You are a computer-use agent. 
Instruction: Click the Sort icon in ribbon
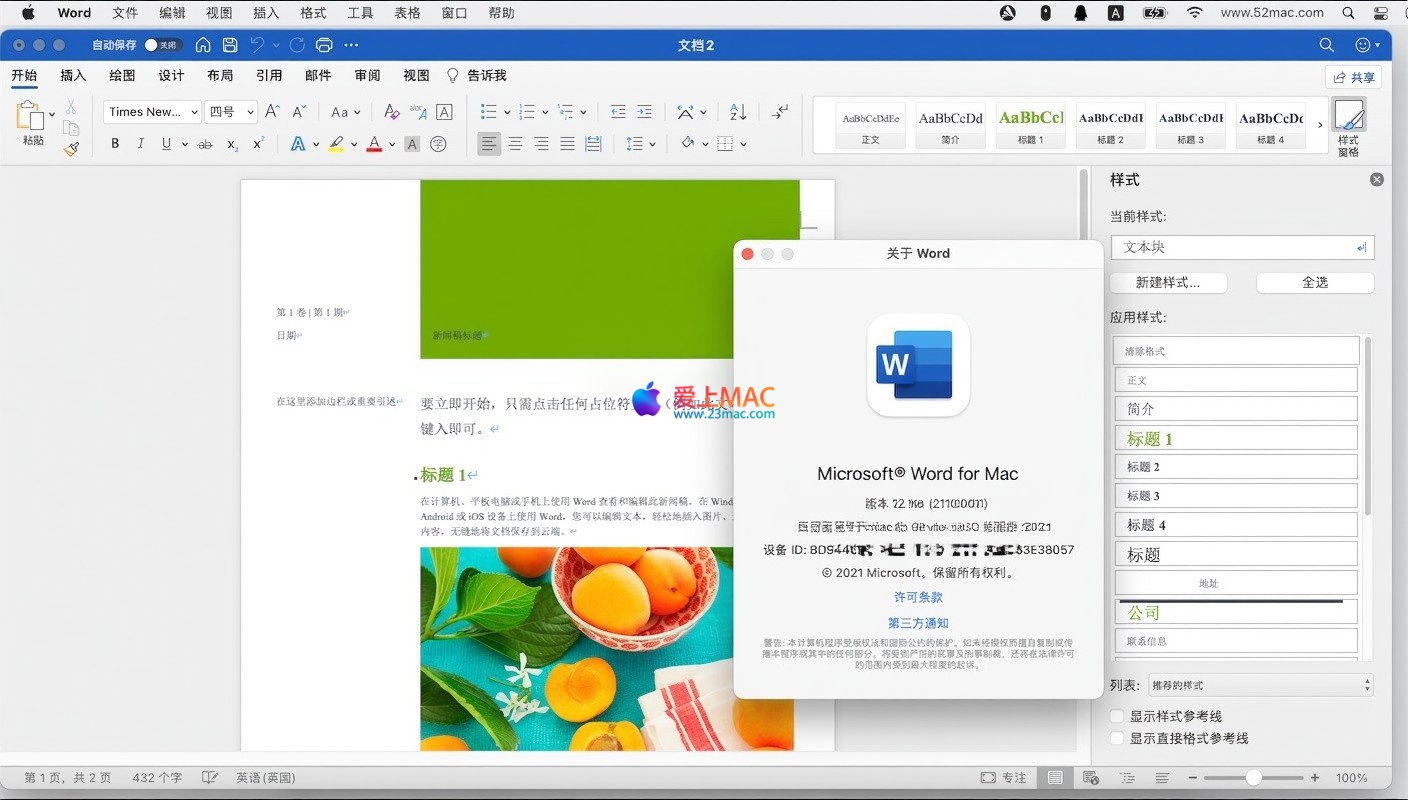738,112
